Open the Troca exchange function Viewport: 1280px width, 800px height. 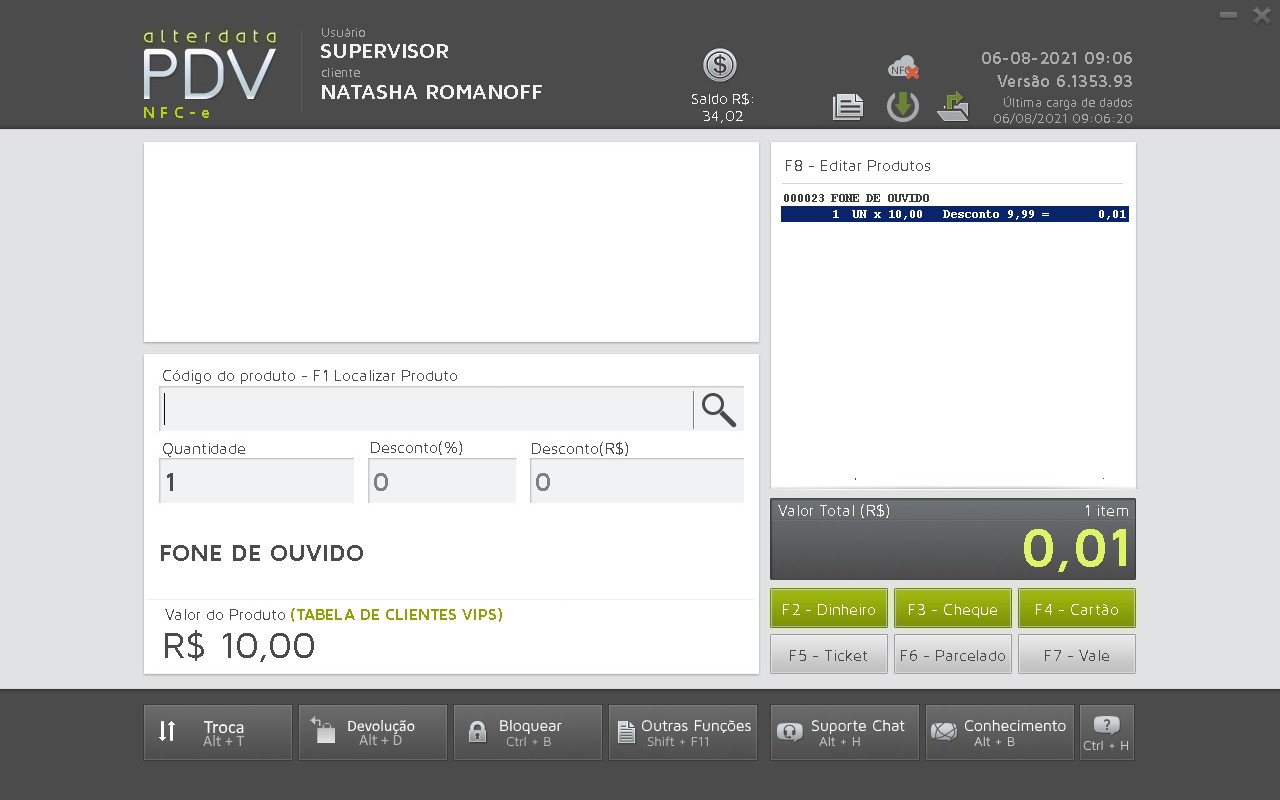click(x=218, y=732)
